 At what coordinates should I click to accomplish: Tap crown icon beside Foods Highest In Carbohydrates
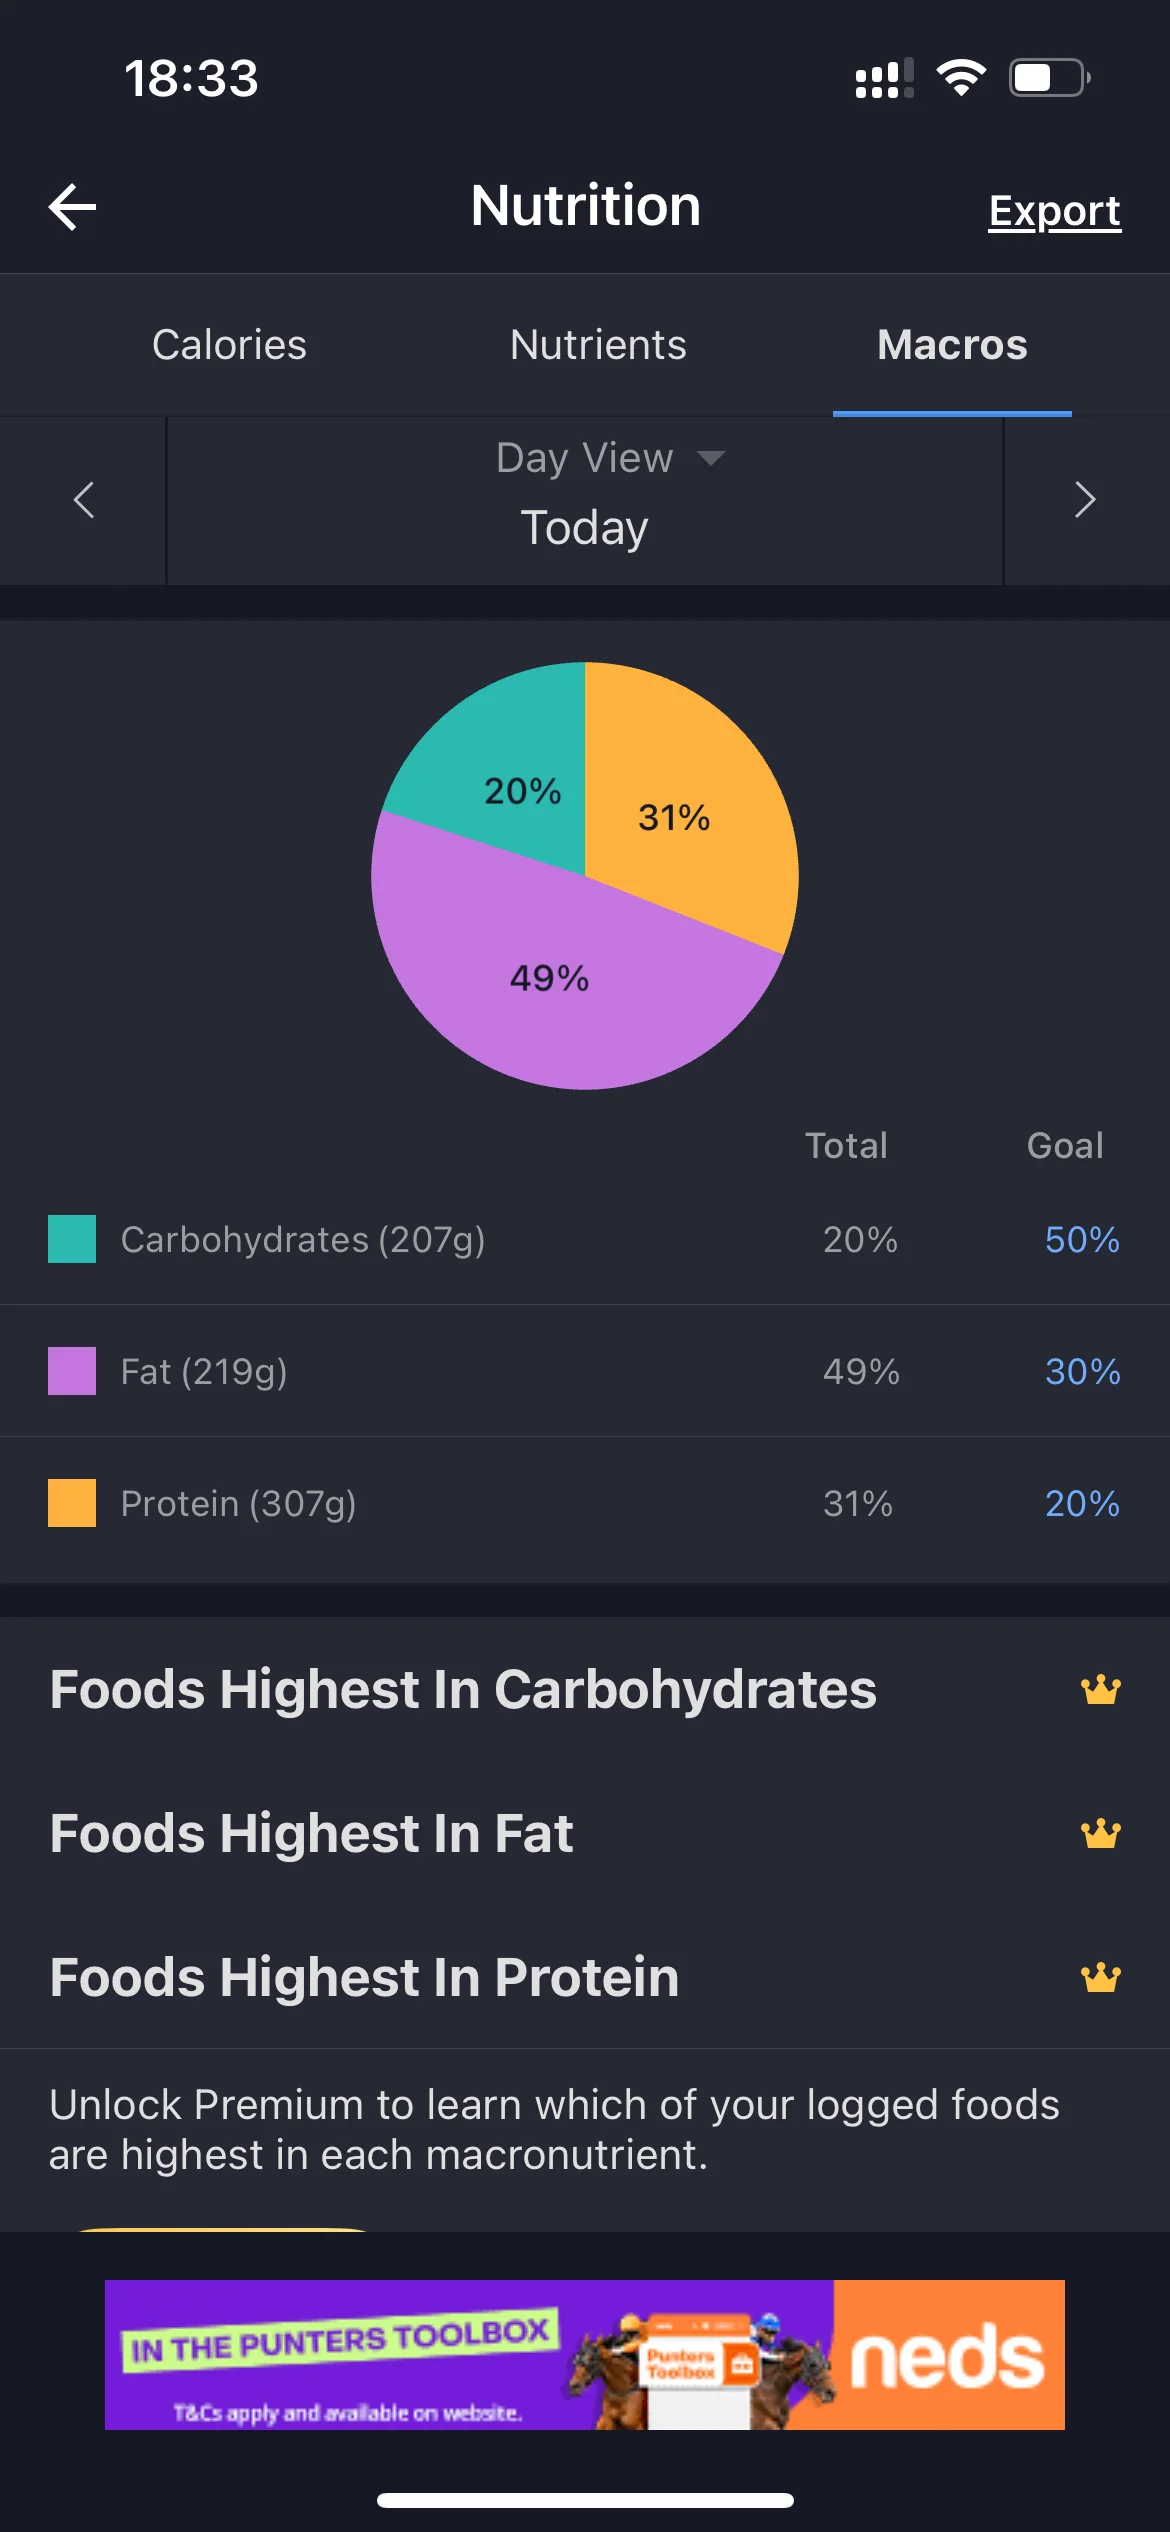pos(1100,1690)
